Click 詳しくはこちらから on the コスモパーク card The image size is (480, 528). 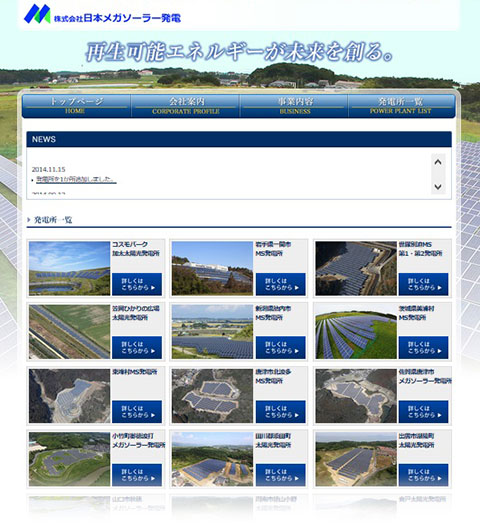pos(137,284)
